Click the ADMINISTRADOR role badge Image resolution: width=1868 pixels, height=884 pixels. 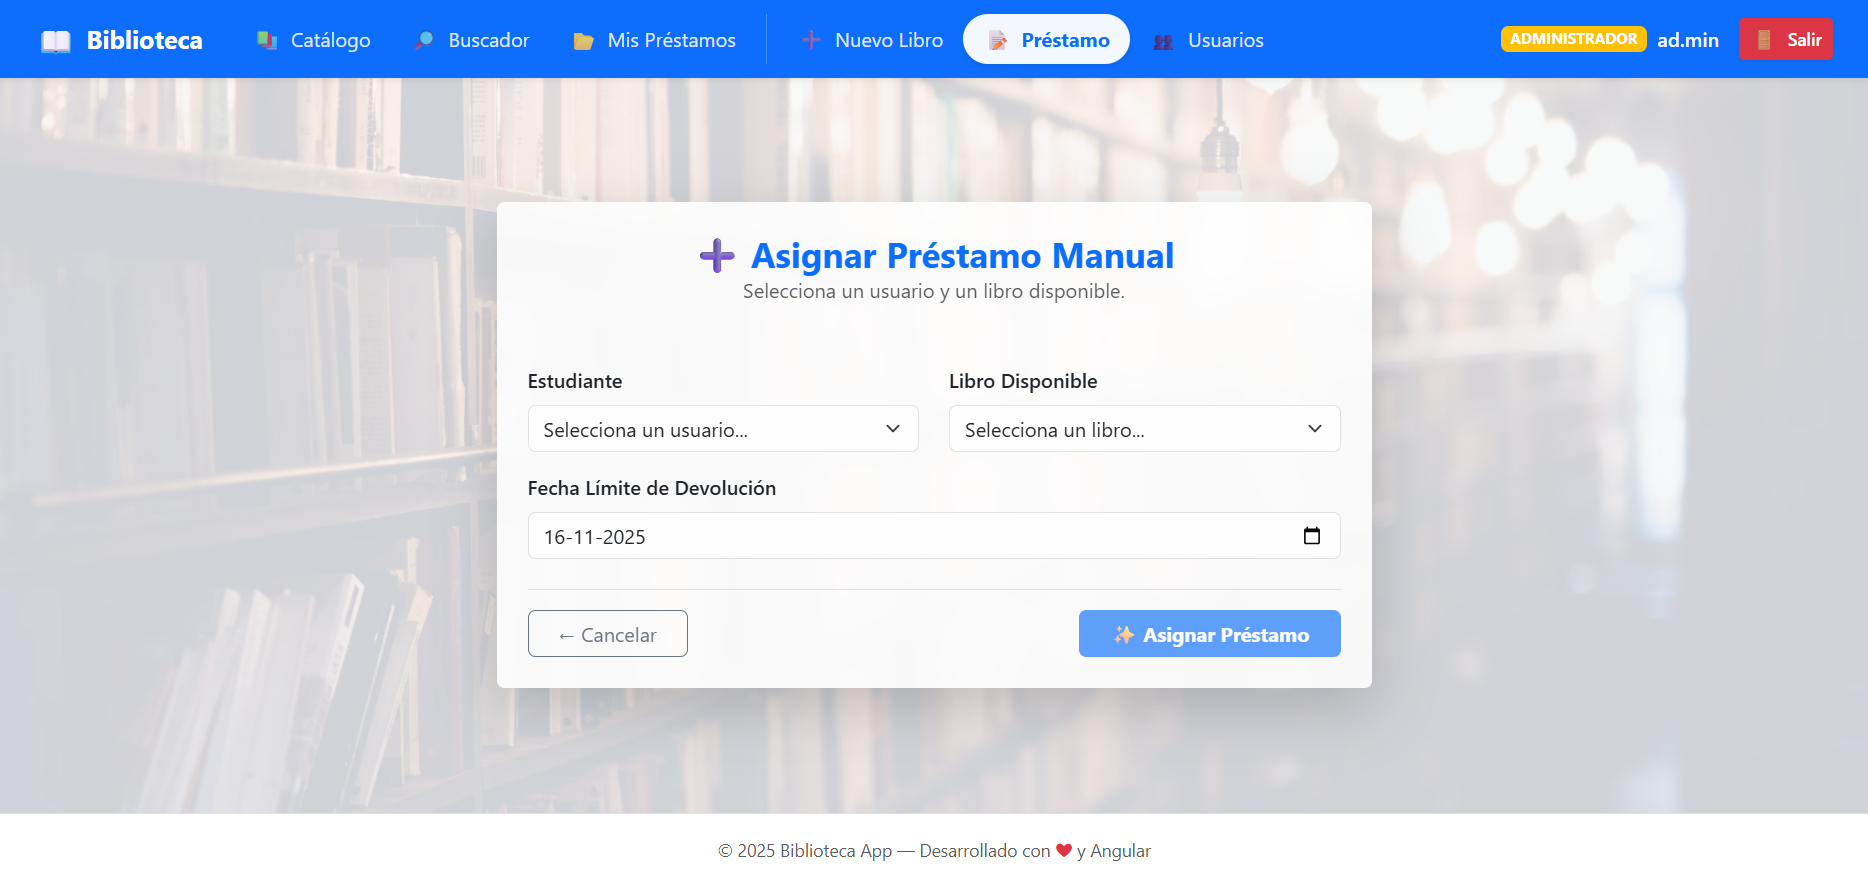(x=1573, y=38)
